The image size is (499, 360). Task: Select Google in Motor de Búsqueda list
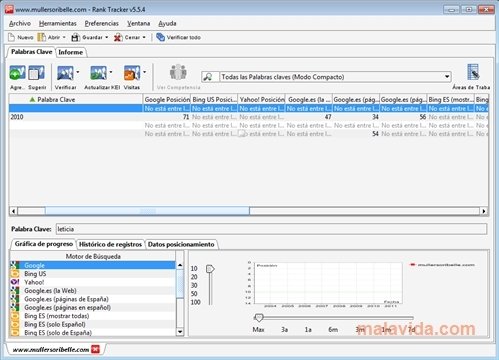[x=93, y=265]
